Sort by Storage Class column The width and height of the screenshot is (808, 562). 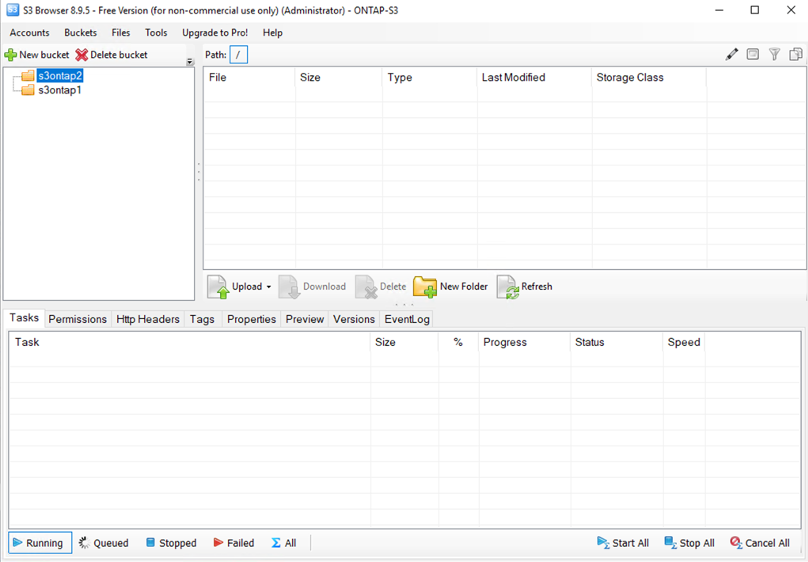point(649,77)
